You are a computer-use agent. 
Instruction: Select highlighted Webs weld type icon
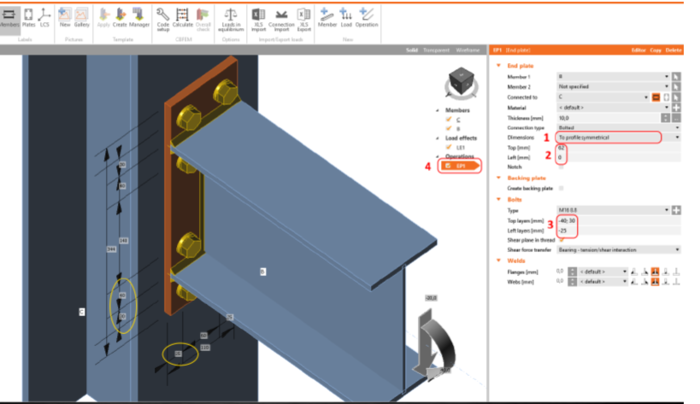(x=655, y=282)
